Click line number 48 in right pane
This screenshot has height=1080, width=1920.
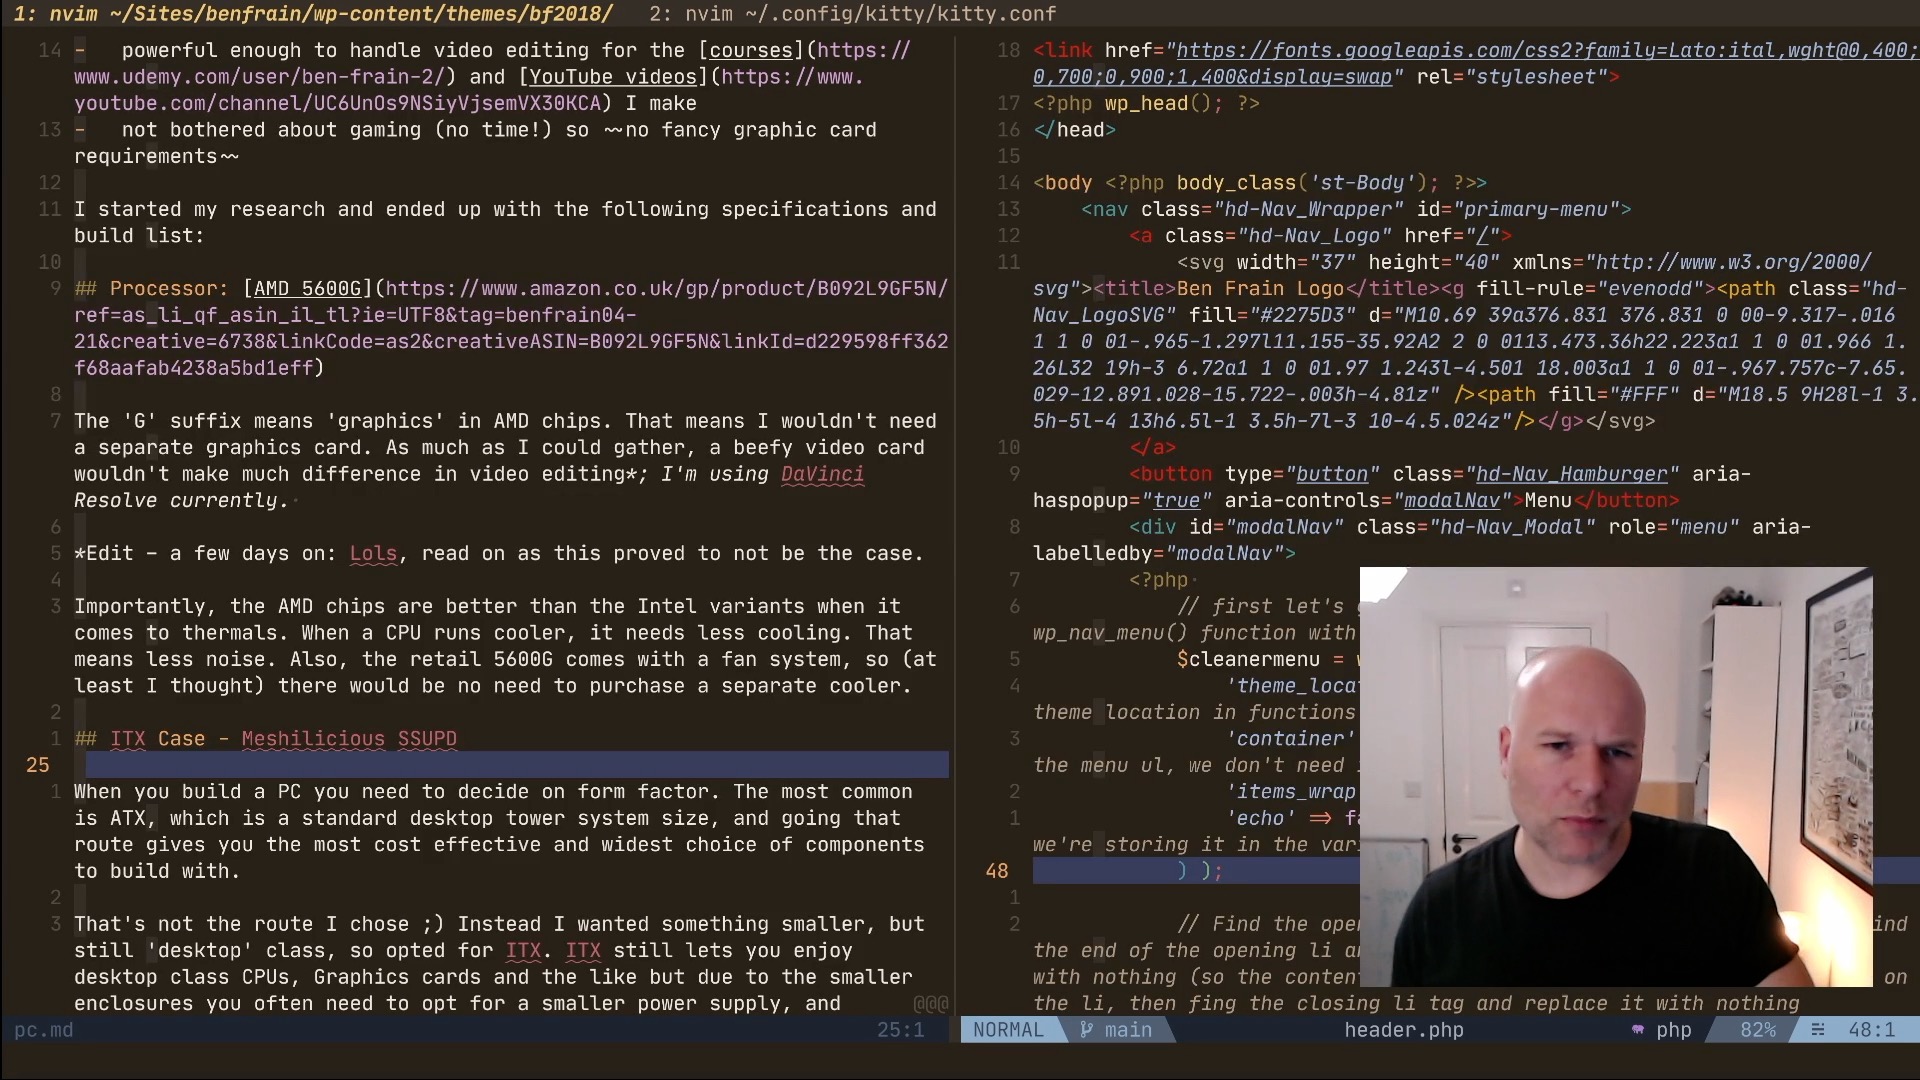pyautogui.click(x=997, y=871)
